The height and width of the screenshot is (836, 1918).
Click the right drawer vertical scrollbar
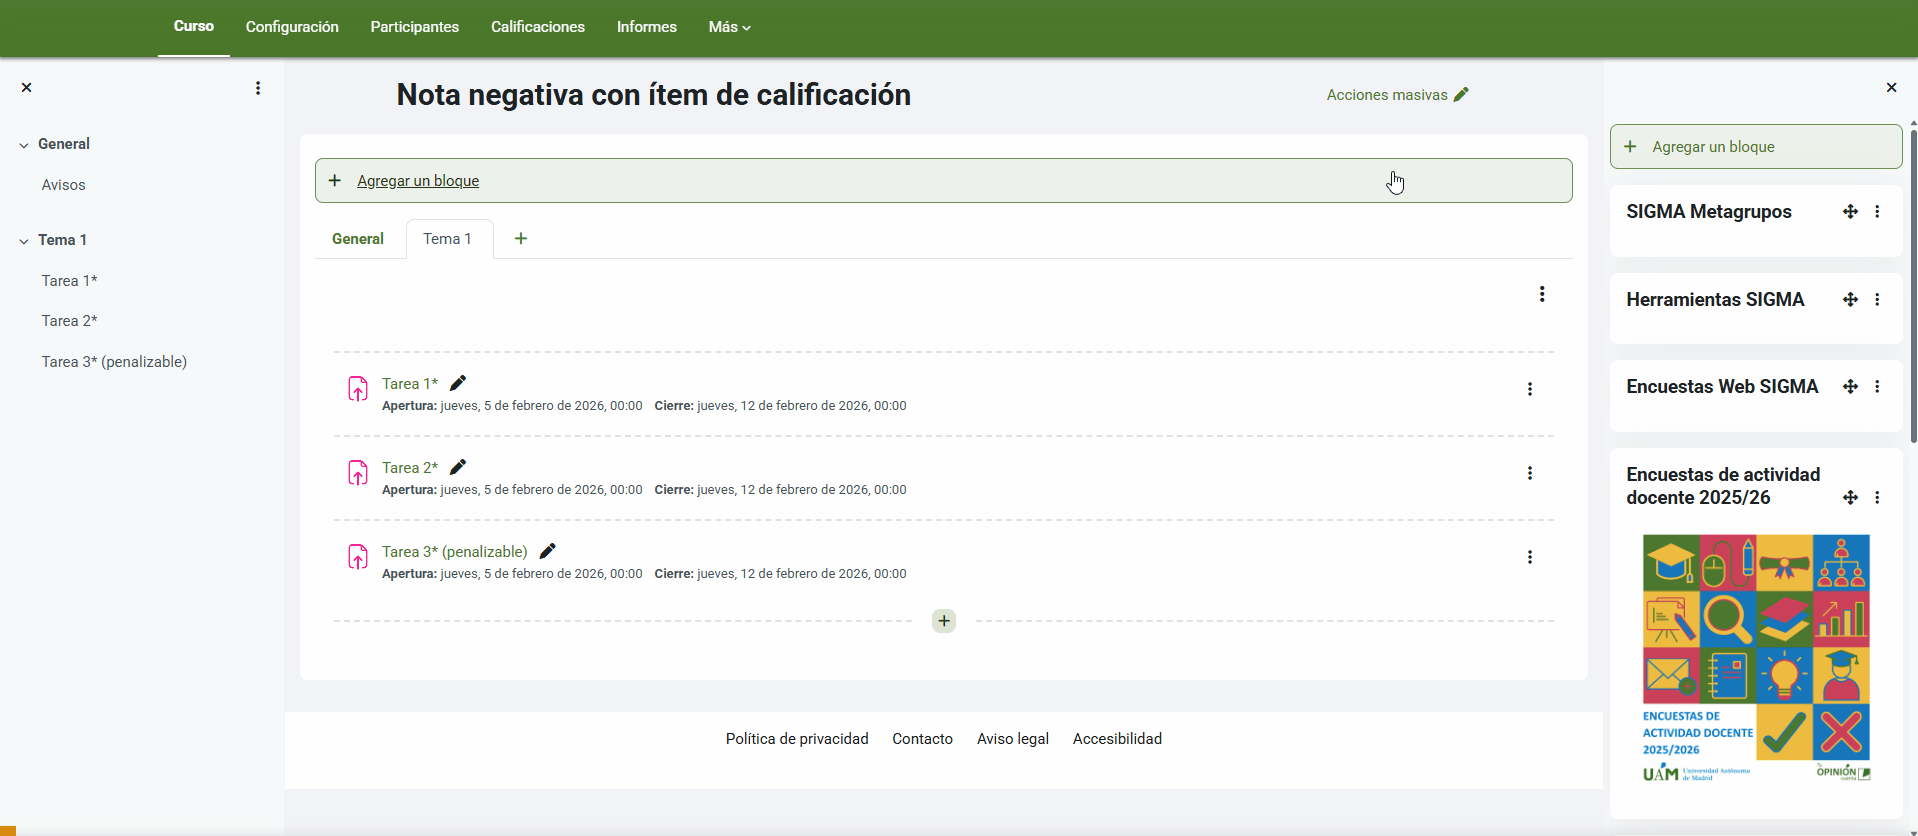pos(1913,285)
